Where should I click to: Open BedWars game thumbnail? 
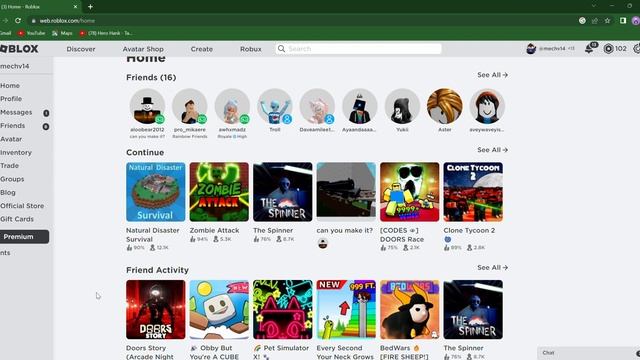[410, 309]
